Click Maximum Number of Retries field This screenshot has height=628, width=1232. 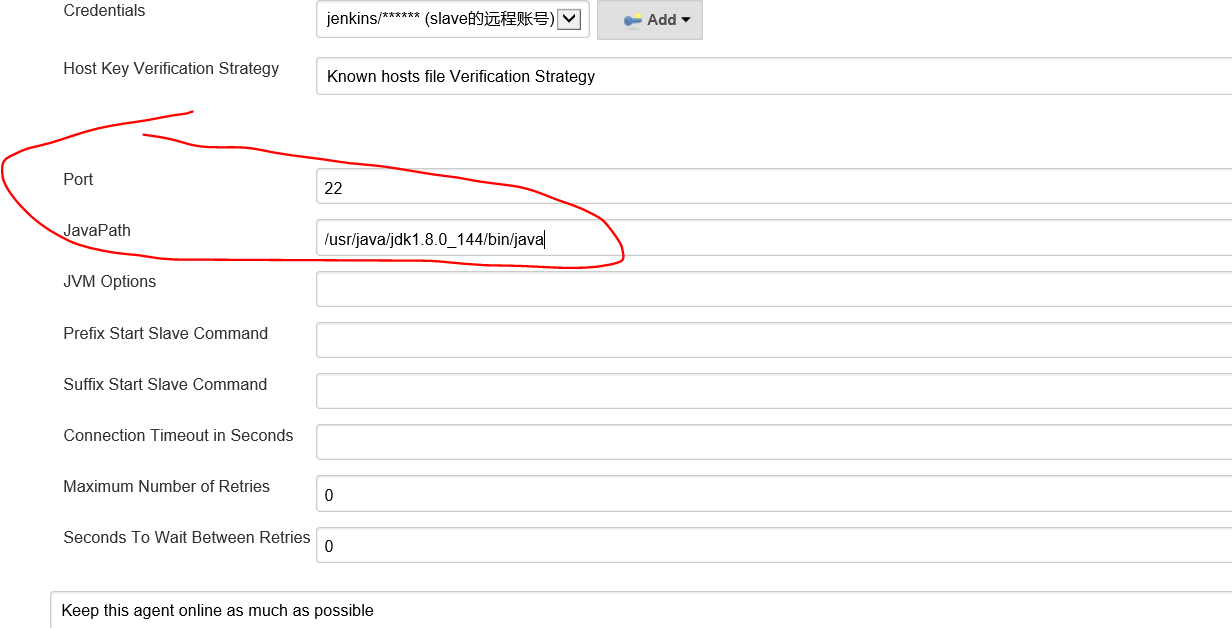tap(774, 494)
